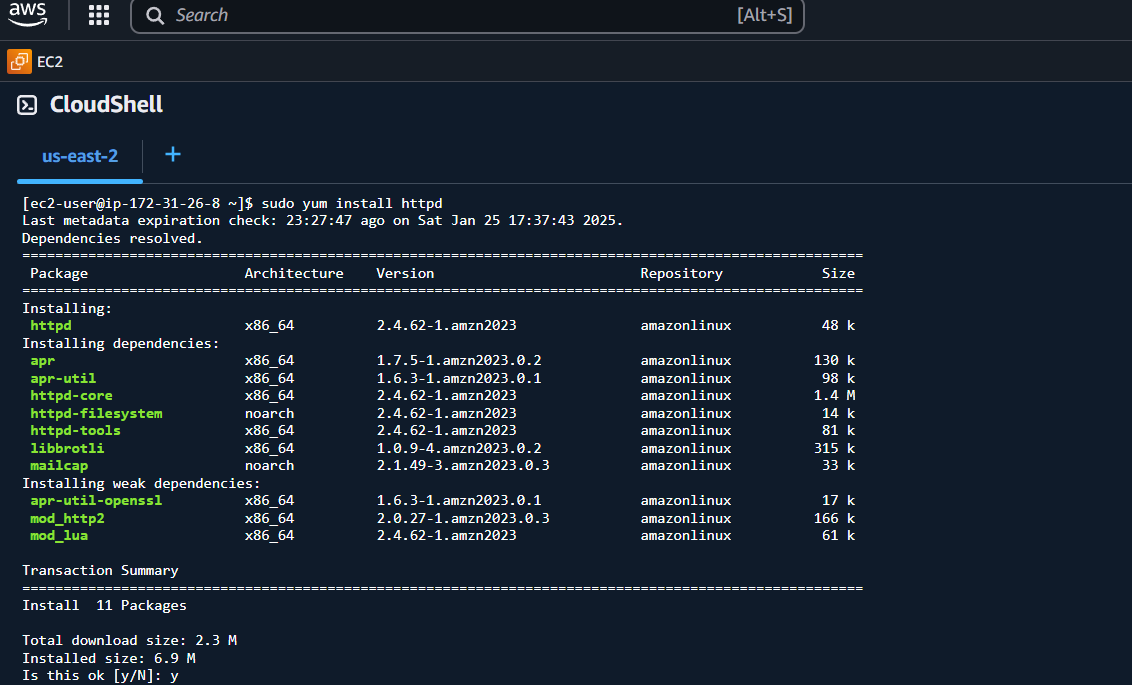This screenshot has height=685, width=1132.
Task: Click the Package column header
Action: [58, 274]
